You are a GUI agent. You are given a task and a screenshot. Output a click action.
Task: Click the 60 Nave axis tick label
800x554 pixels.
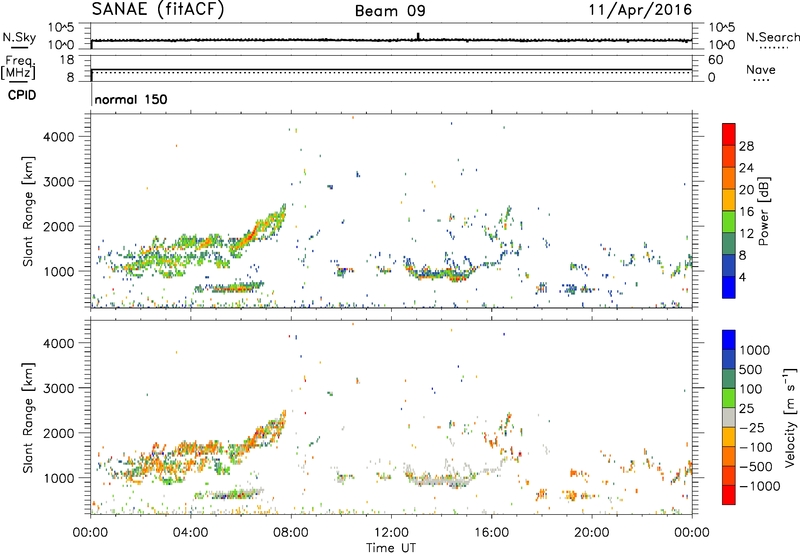[x=715, y=60]
